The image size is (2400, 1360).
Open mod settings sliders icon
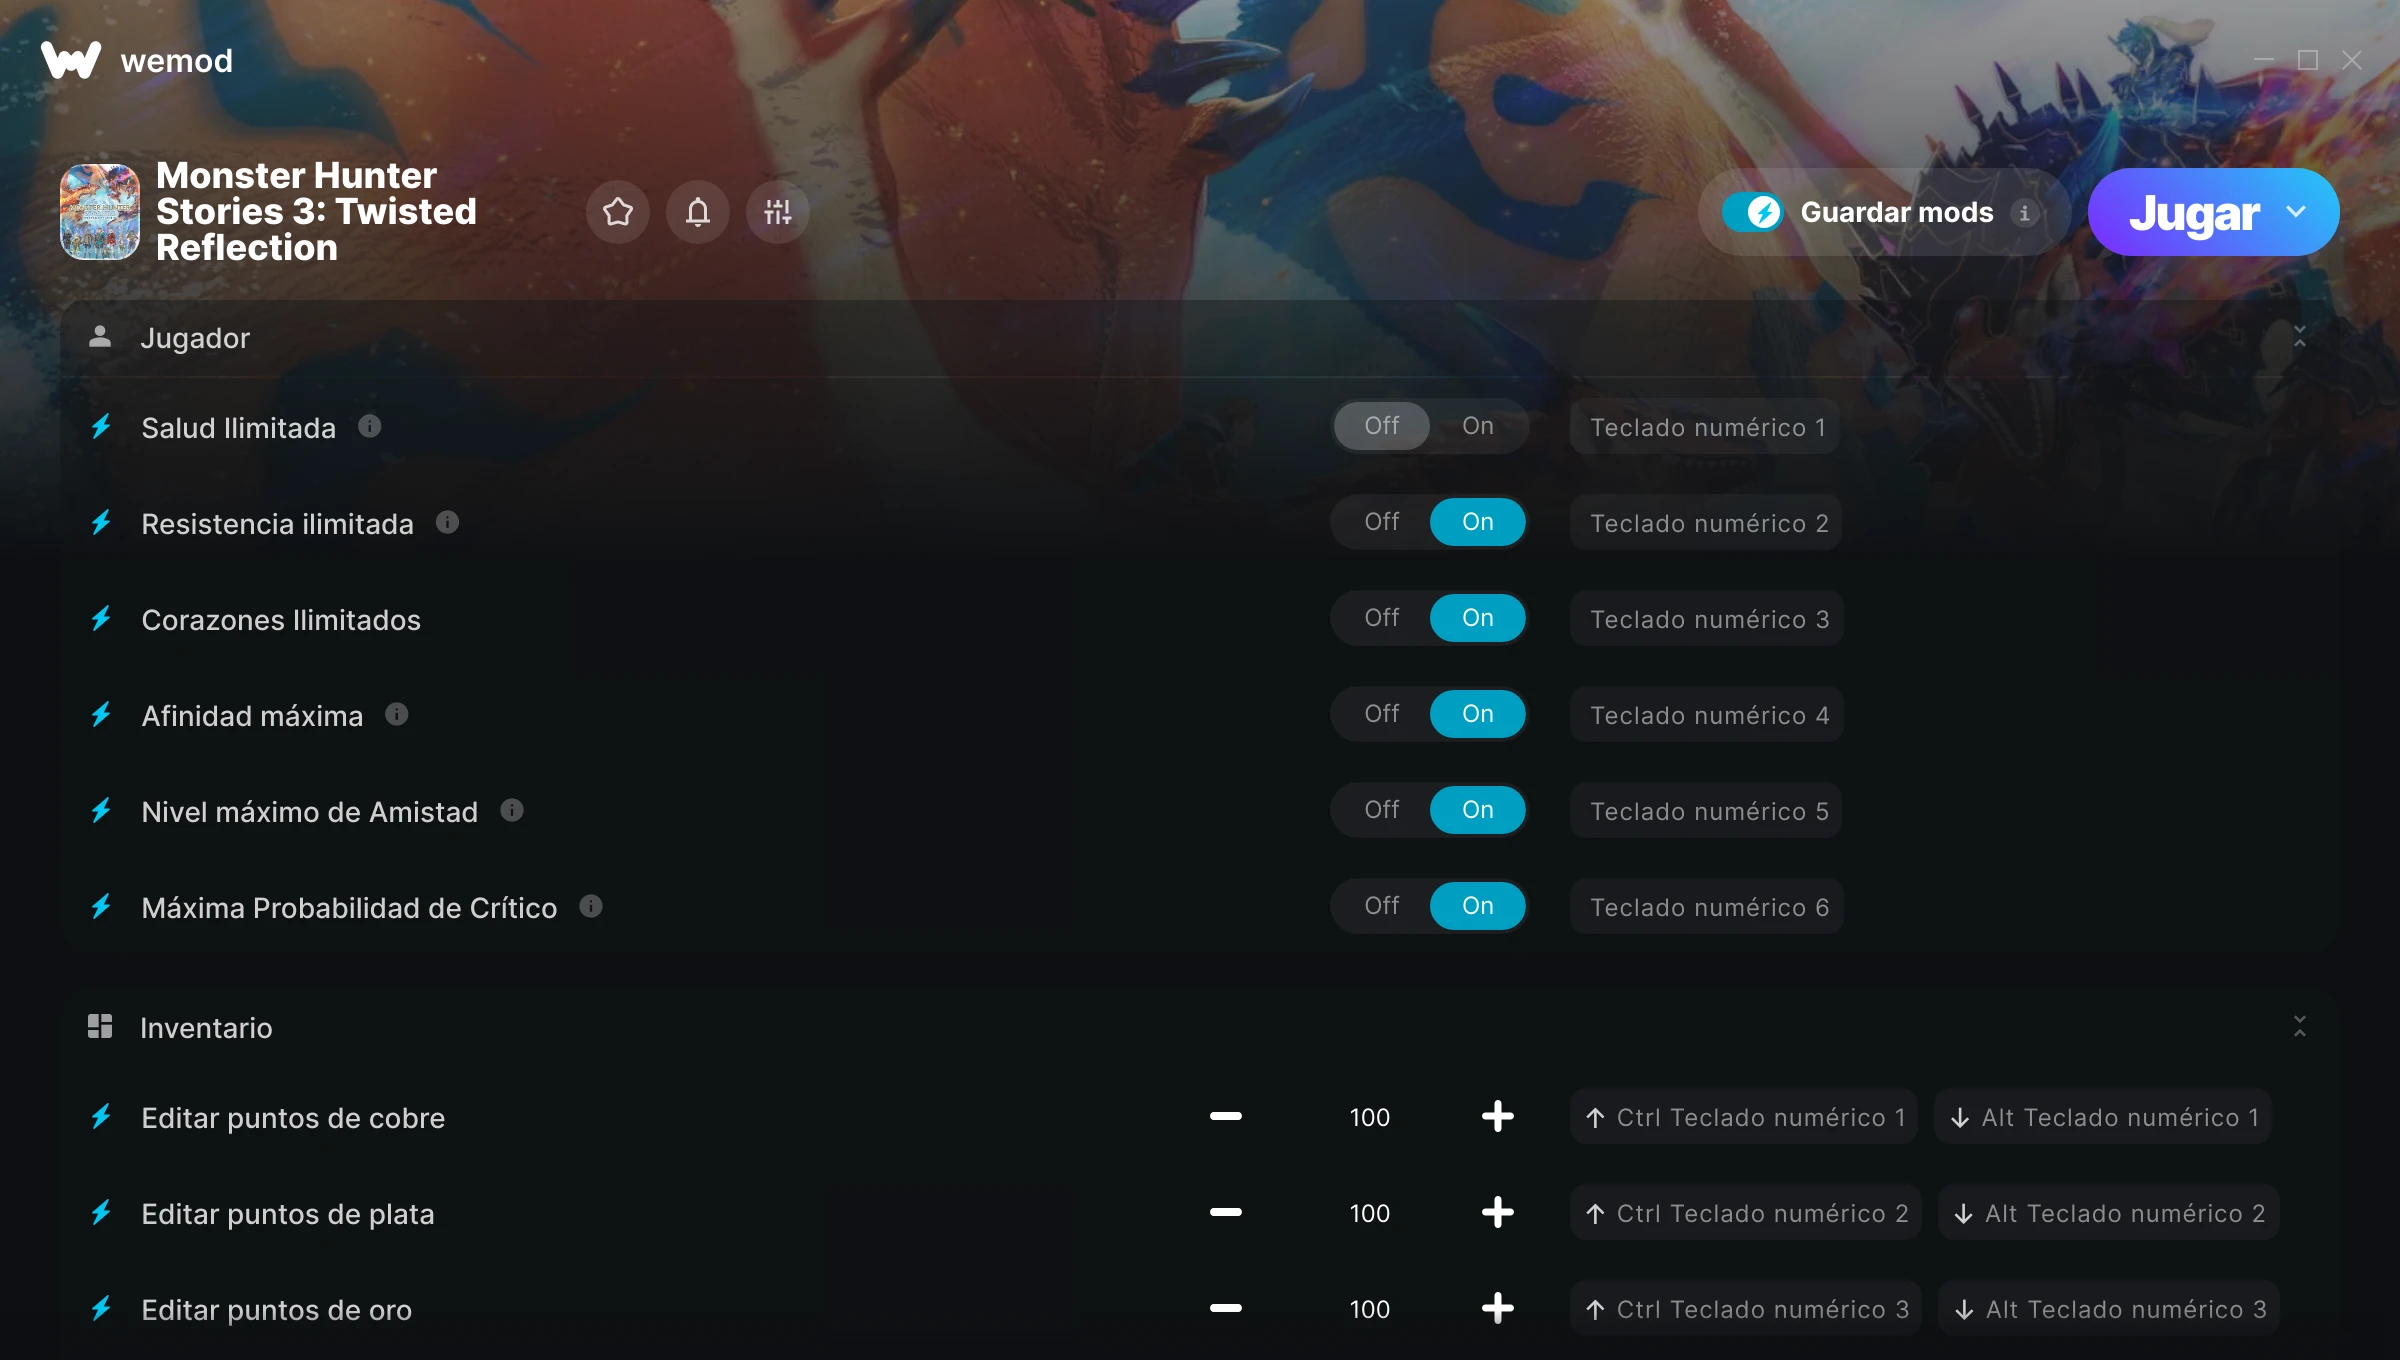tap(778, 212)
